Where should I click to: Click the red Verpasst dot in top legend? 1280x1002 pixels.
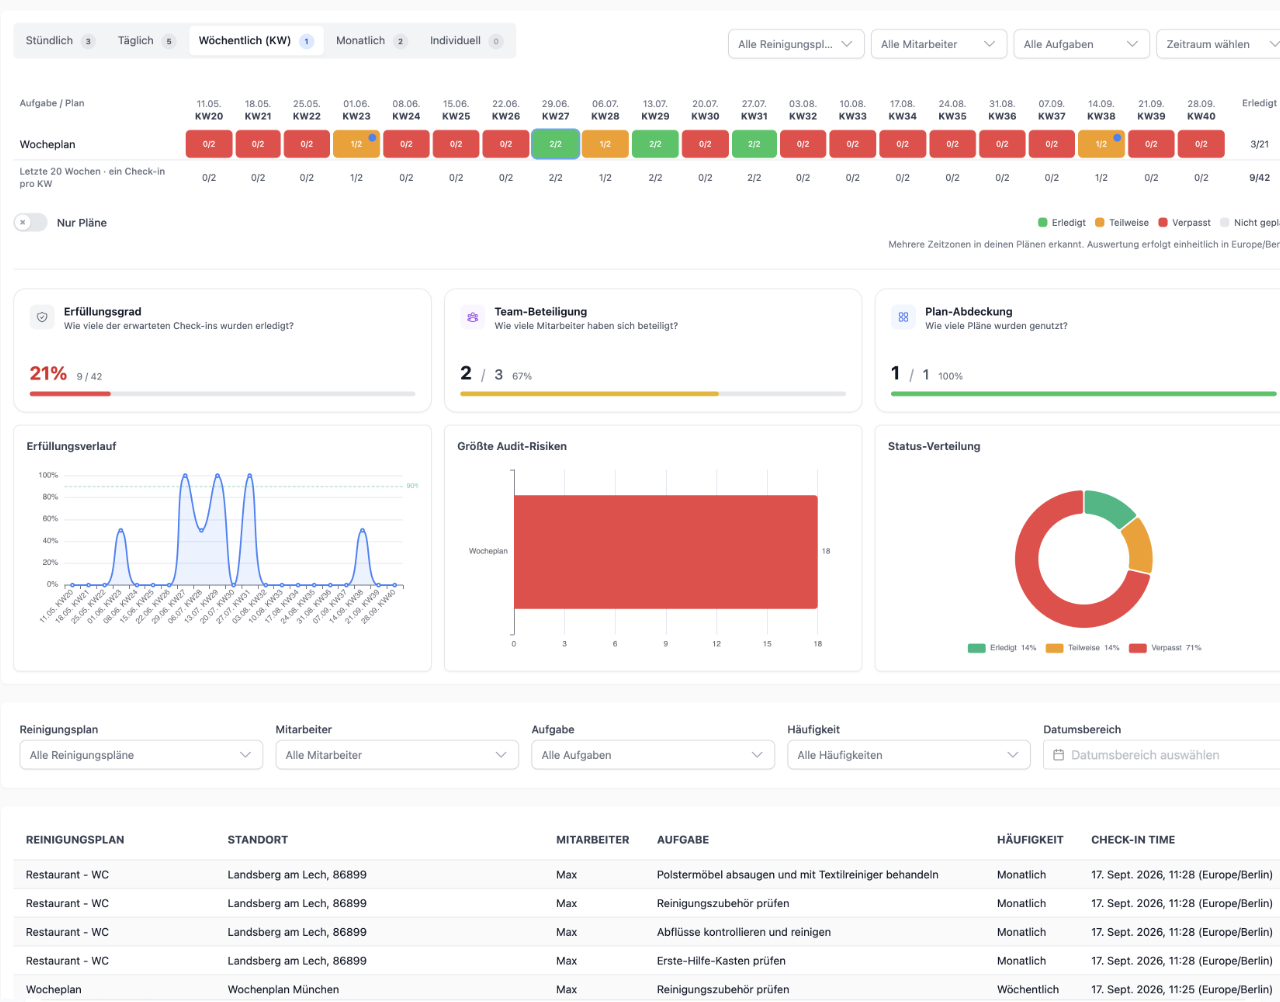(1163, 223)
